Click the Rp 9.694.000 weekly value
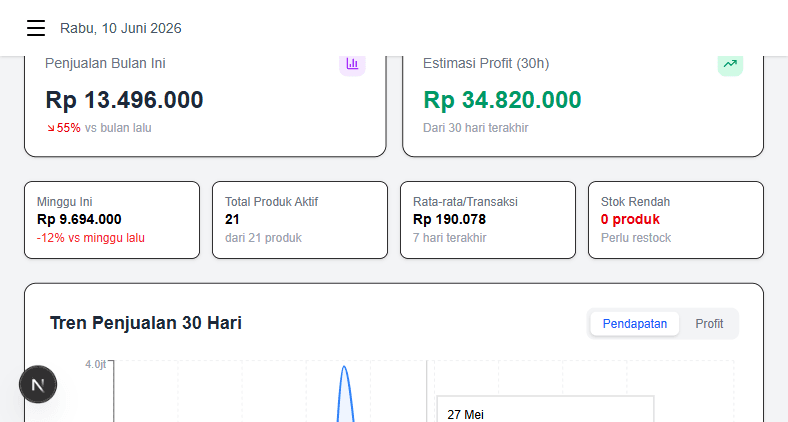This screenshot has width=788, height=422. 79,220
